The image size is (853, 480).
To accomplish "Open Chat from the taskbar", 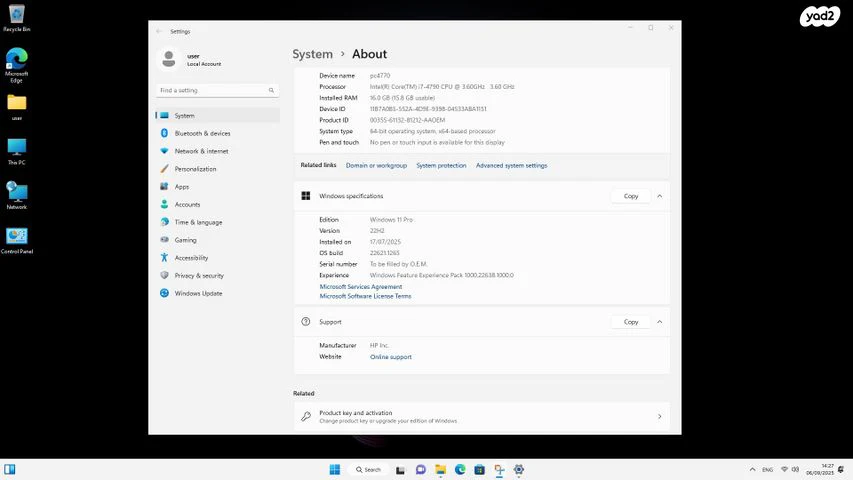I will [x=421, y=470].
